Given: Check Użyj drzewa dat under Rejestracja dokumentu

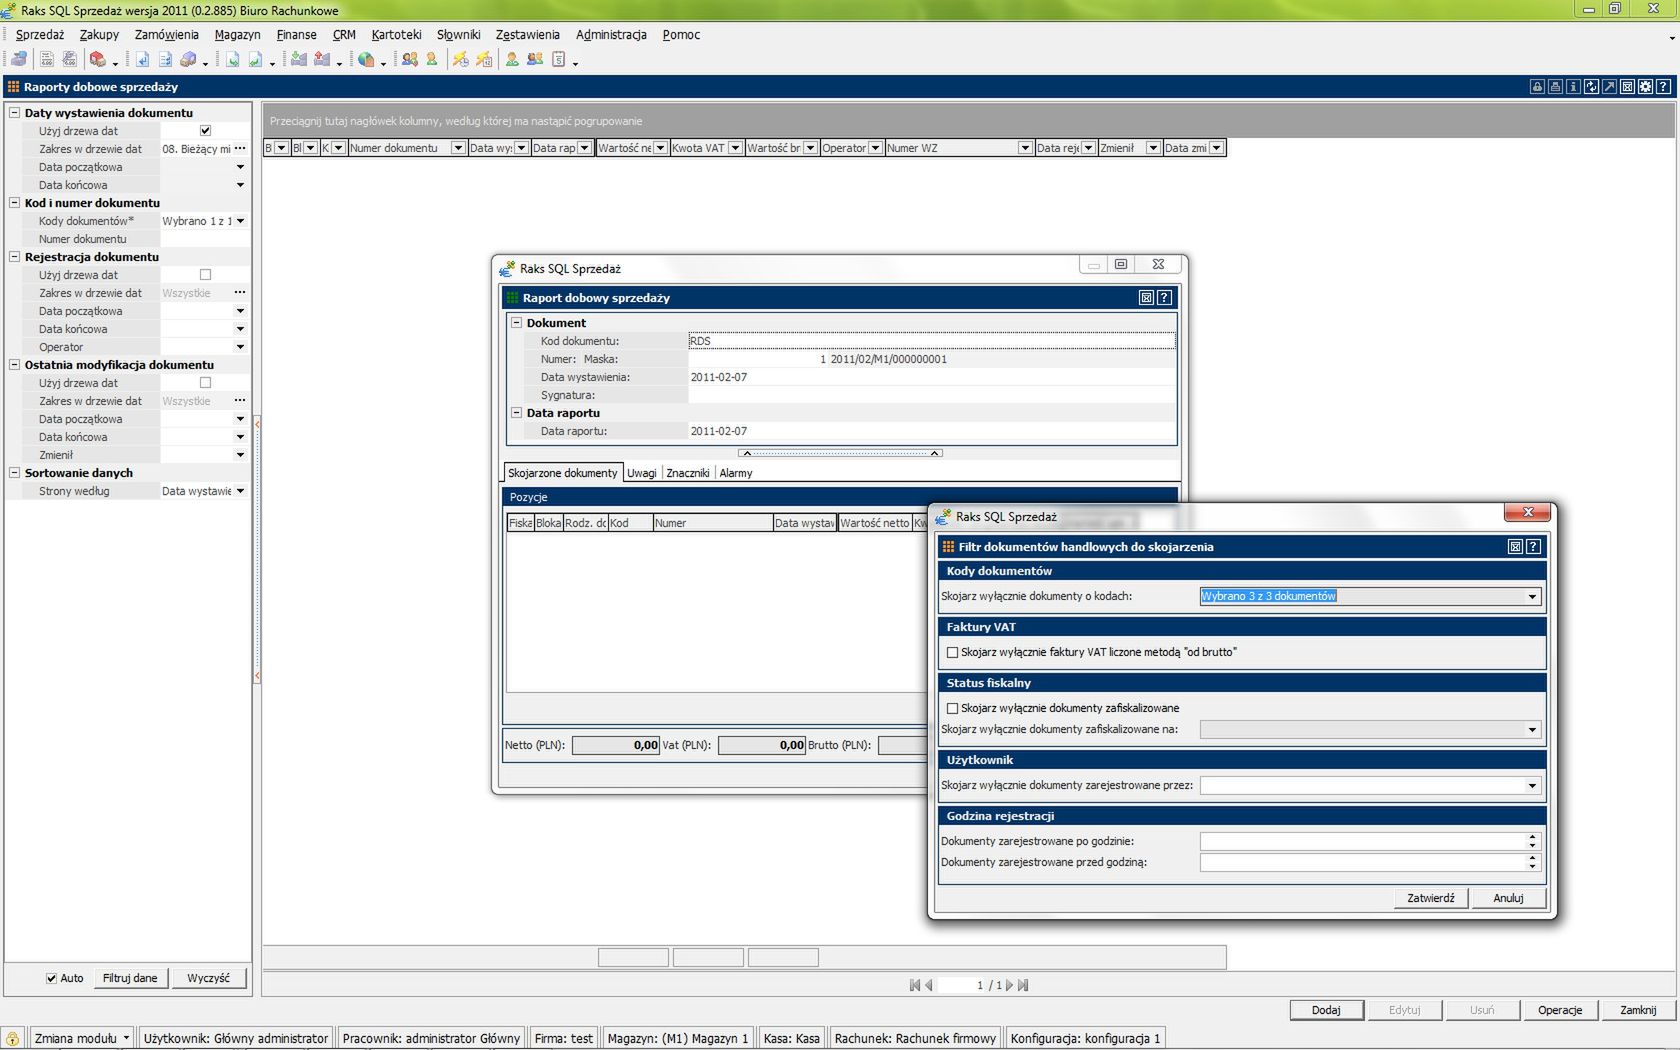Looking at the screenshot, I should coord(205,275).
